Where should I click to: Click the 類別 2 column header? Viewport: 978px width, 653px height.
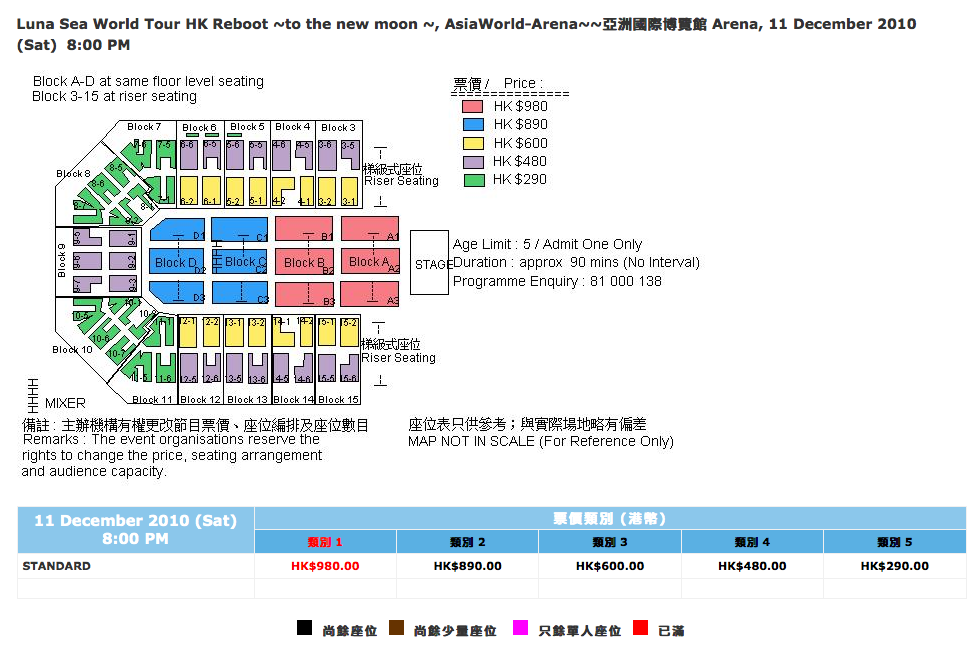(467, 542)
